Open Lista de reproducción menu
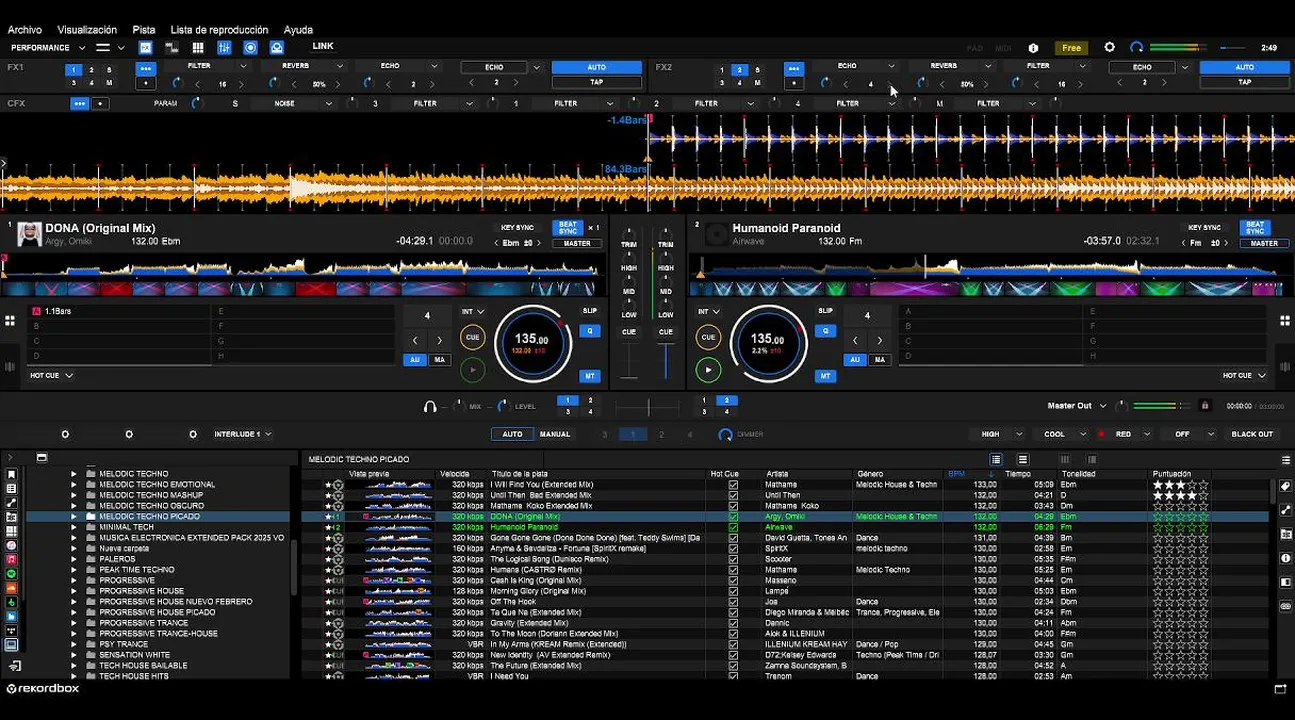The height and width of the screenshot is (720, 1295). pos(219,30)
